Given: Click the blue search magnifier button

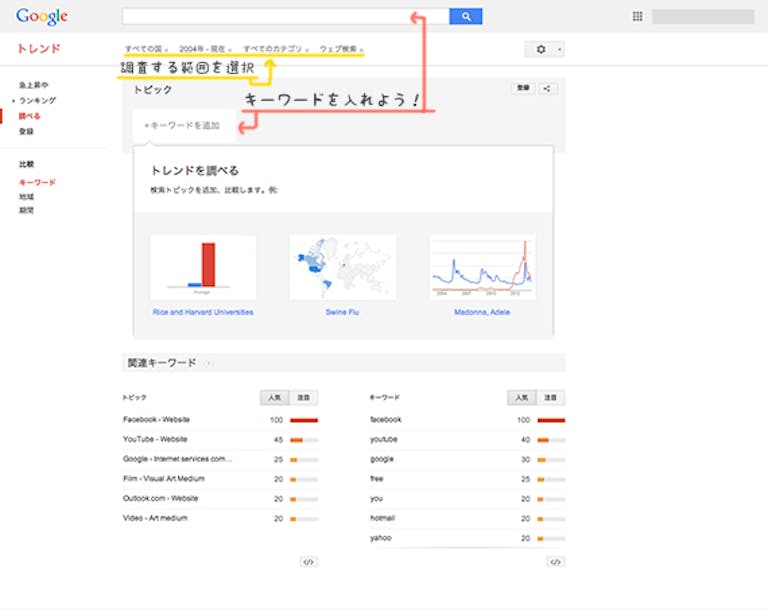Looking at the screenshot, I should coord(466,16).
